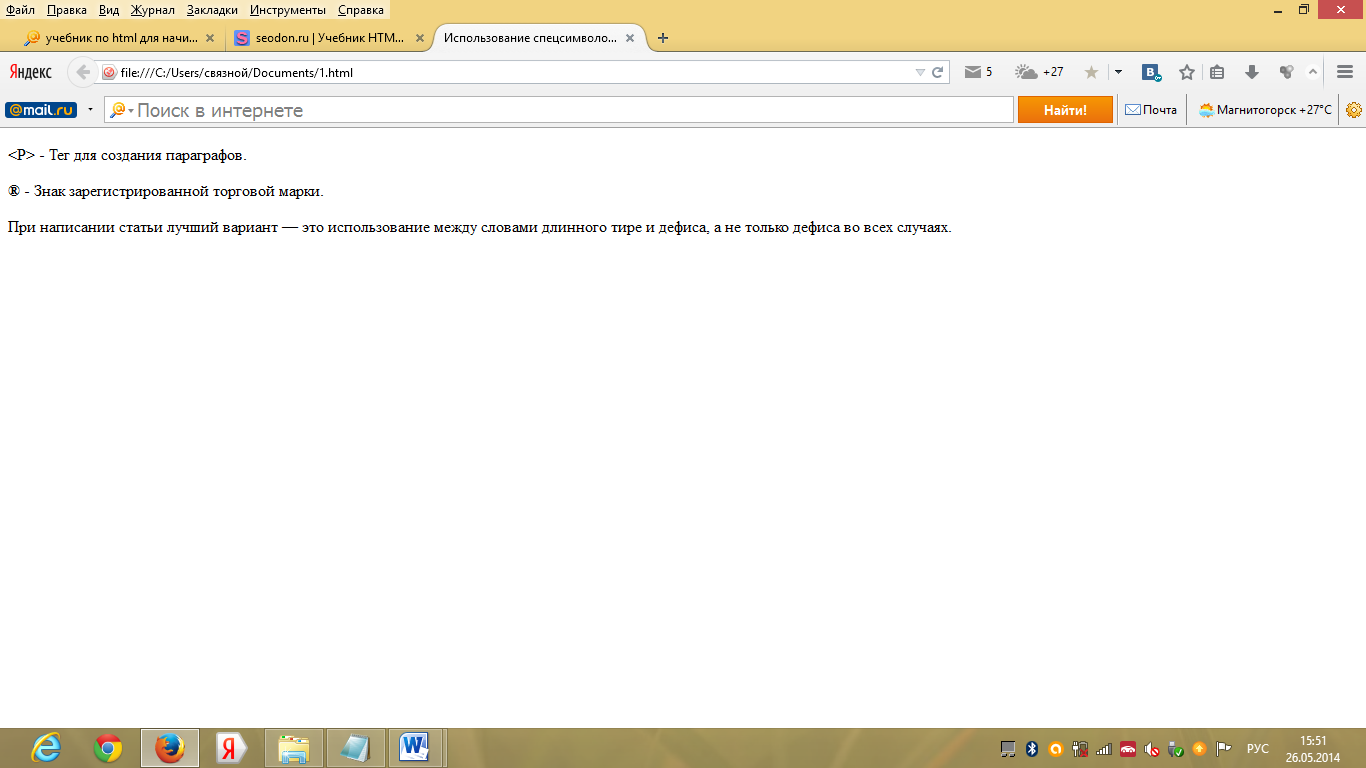The height and width of the screenshot is (768, 1366).
Task: Click the Yandex logo button
Action: 31,72
